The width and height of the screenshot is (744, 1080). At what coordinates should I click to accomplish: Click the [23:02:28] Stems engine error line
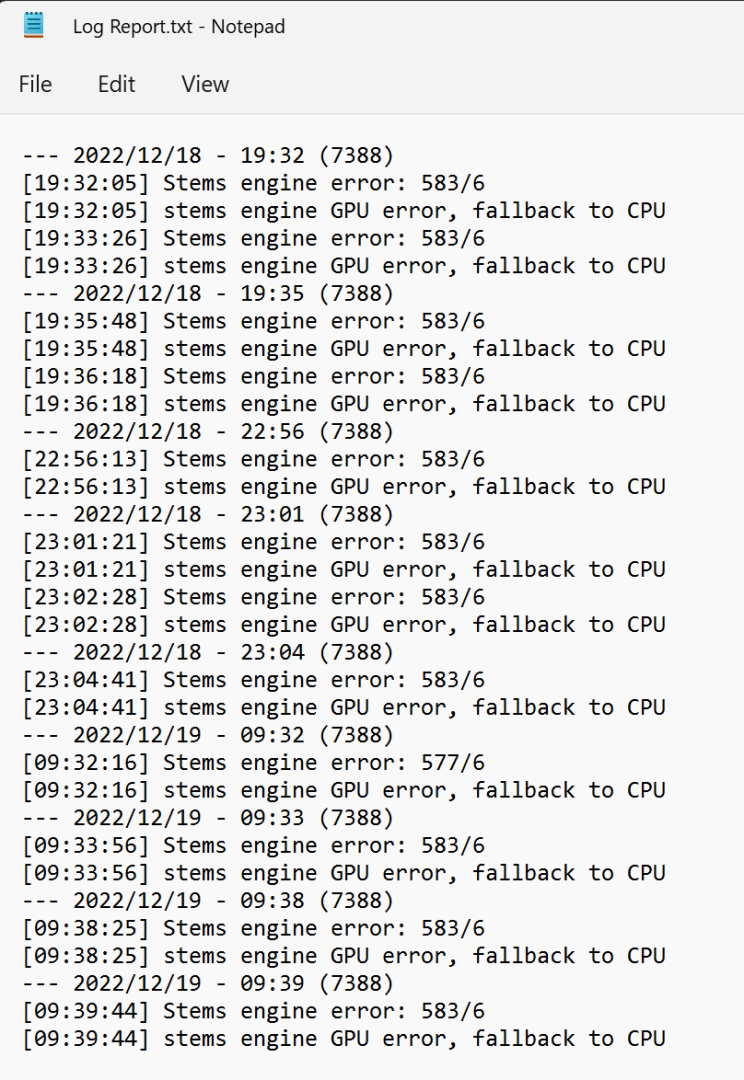(x=254, y=596)
